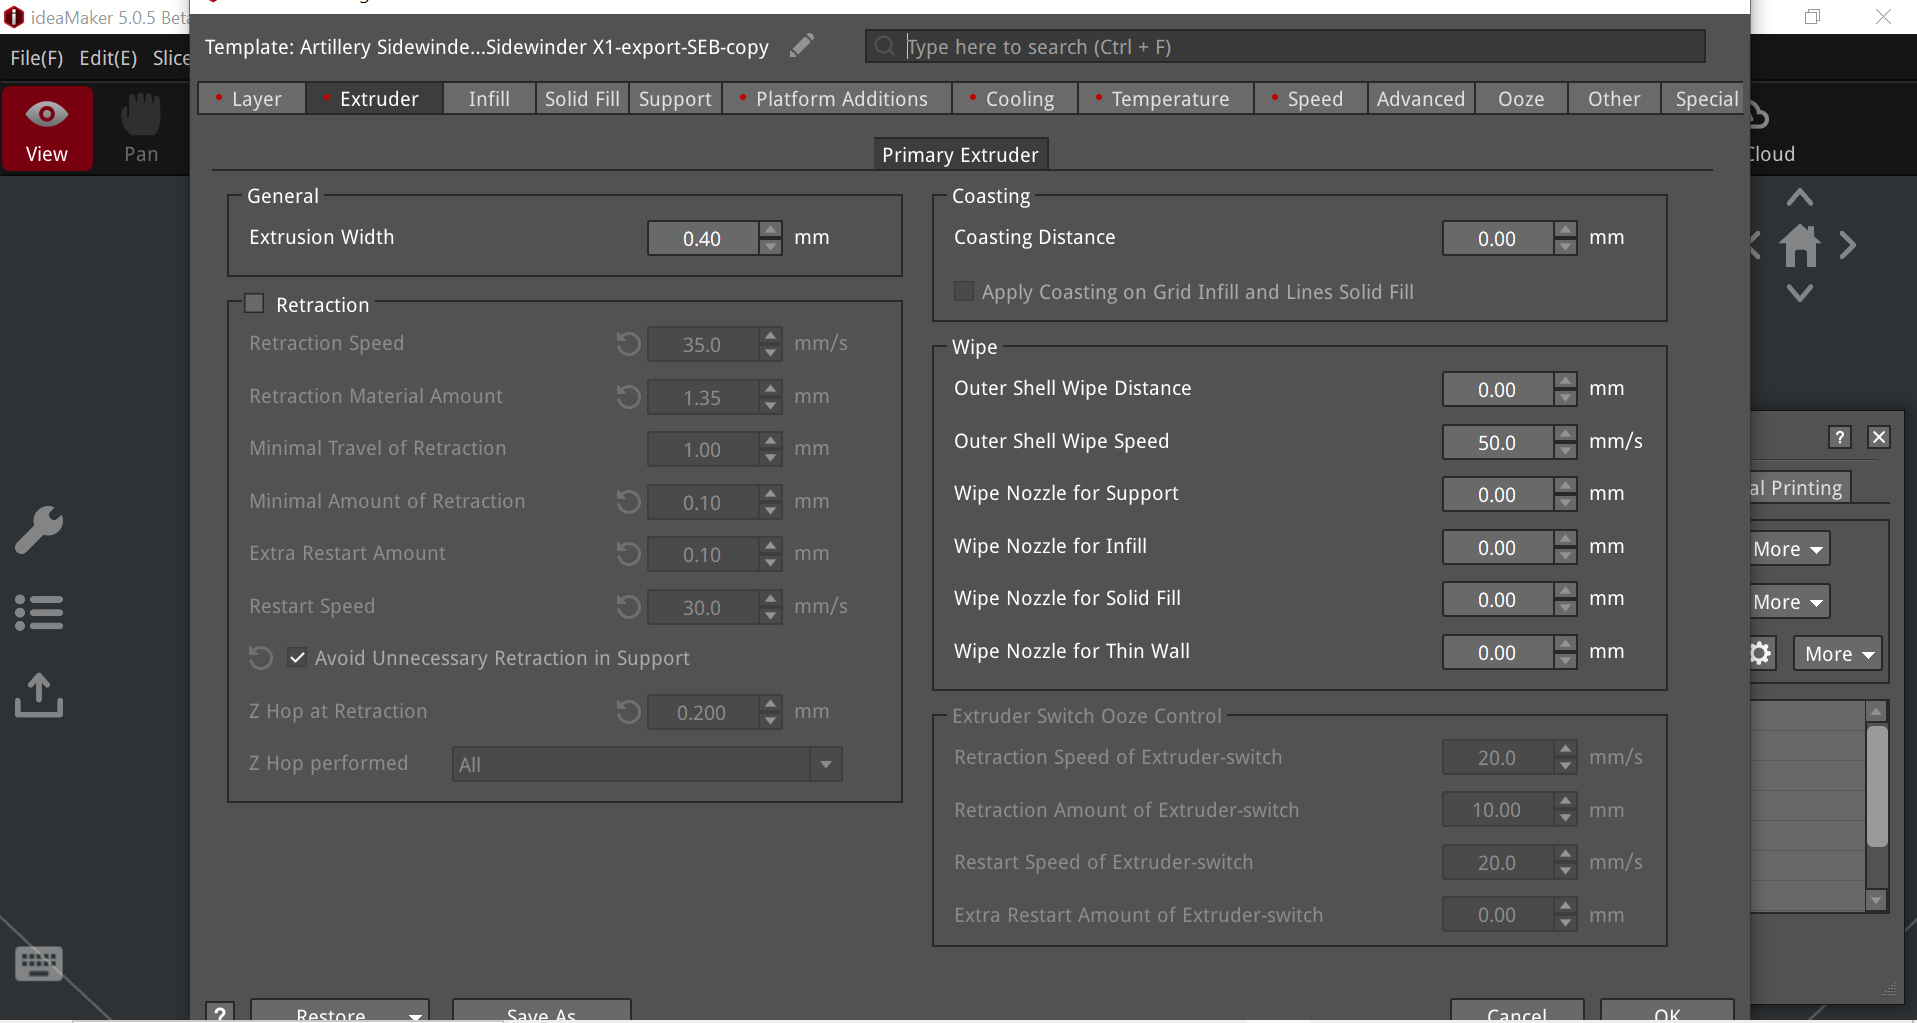1917x1023 pixels.
Task: Switch to the Speed tab
Action: pyautogui.click(x=1311, y=99)
